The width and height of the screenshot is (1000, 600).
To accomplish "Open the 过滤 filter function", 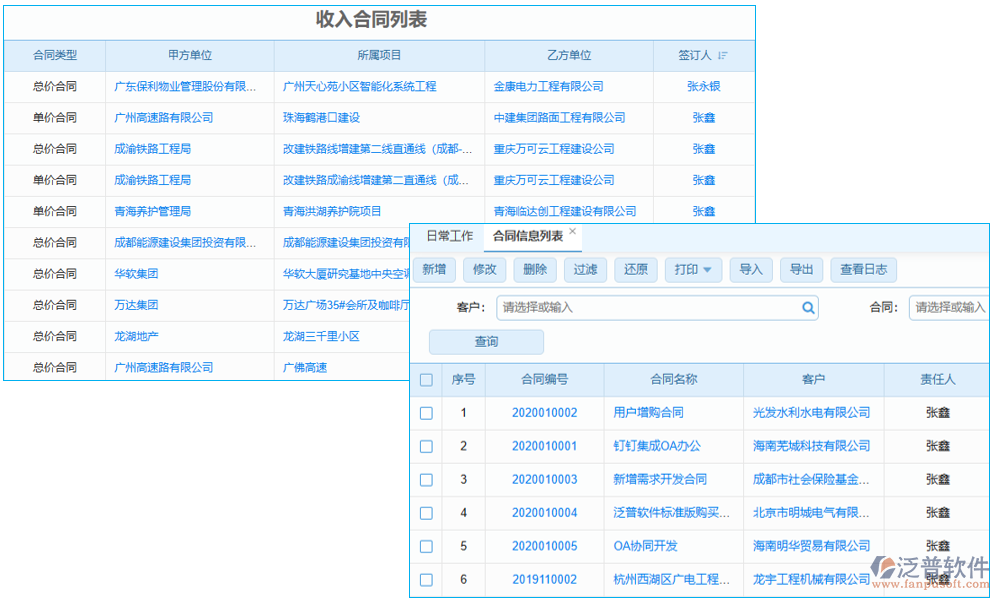I will point(585,269).
